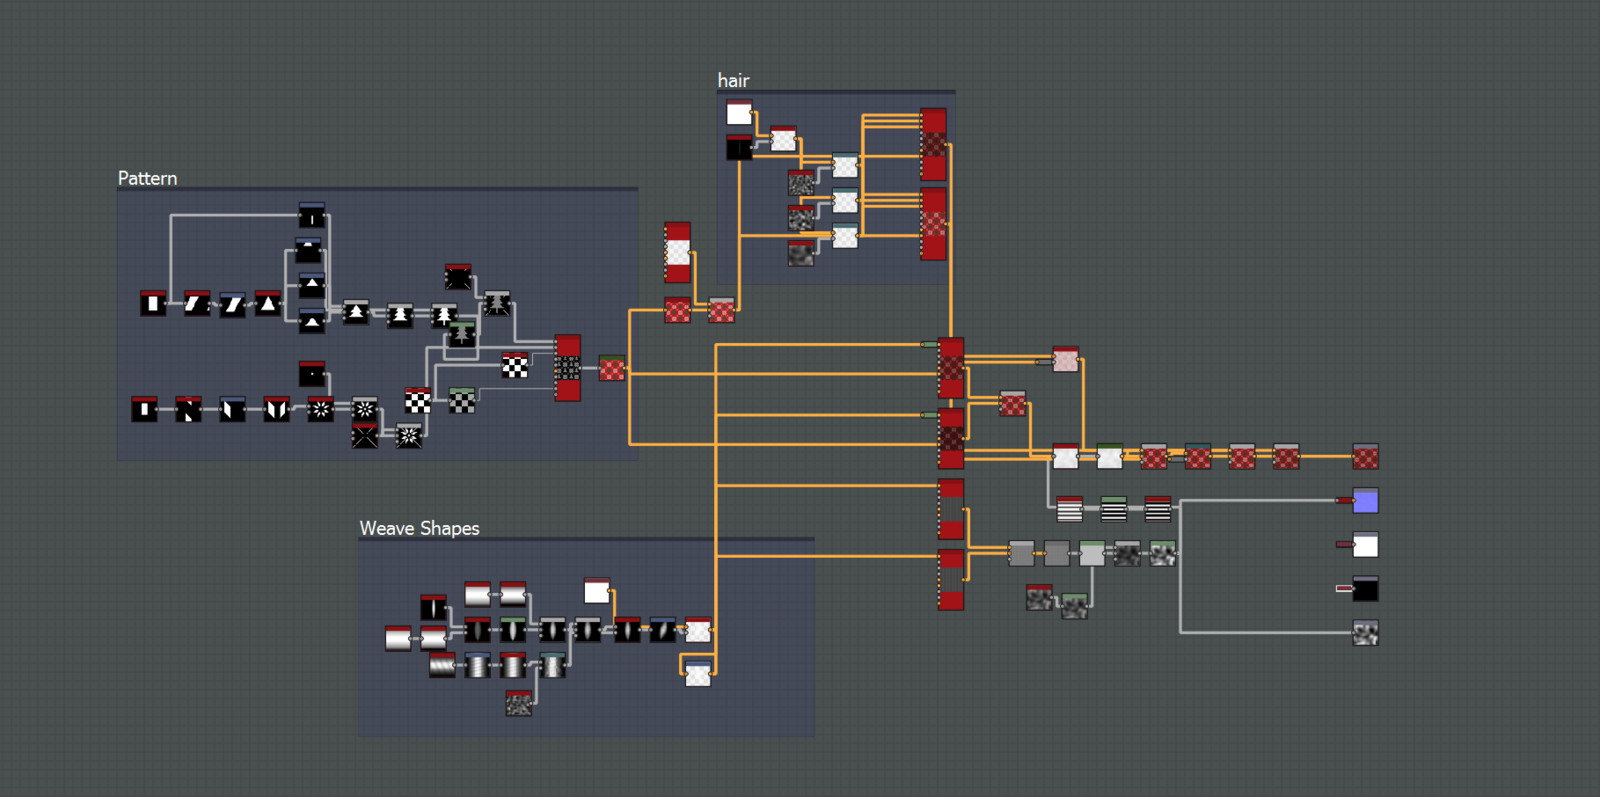Select the noise node at bottom of Weave Shapes

(x=518, y=703)
